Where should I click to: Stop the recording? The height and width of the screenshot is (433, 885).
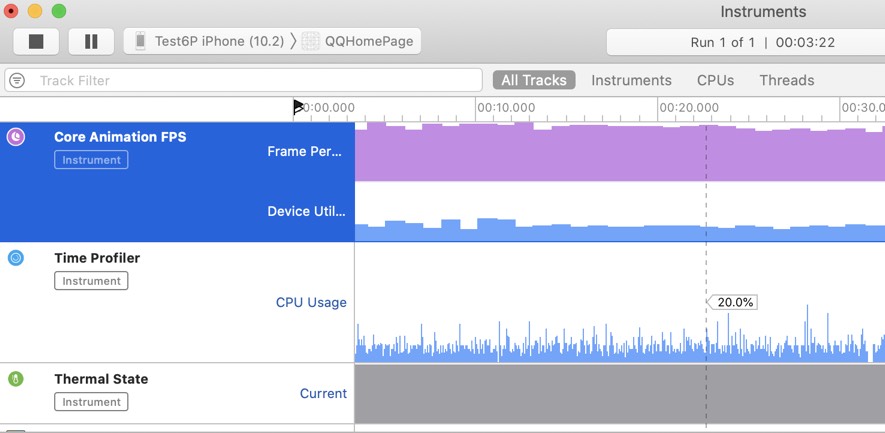[x=36, y=41]
